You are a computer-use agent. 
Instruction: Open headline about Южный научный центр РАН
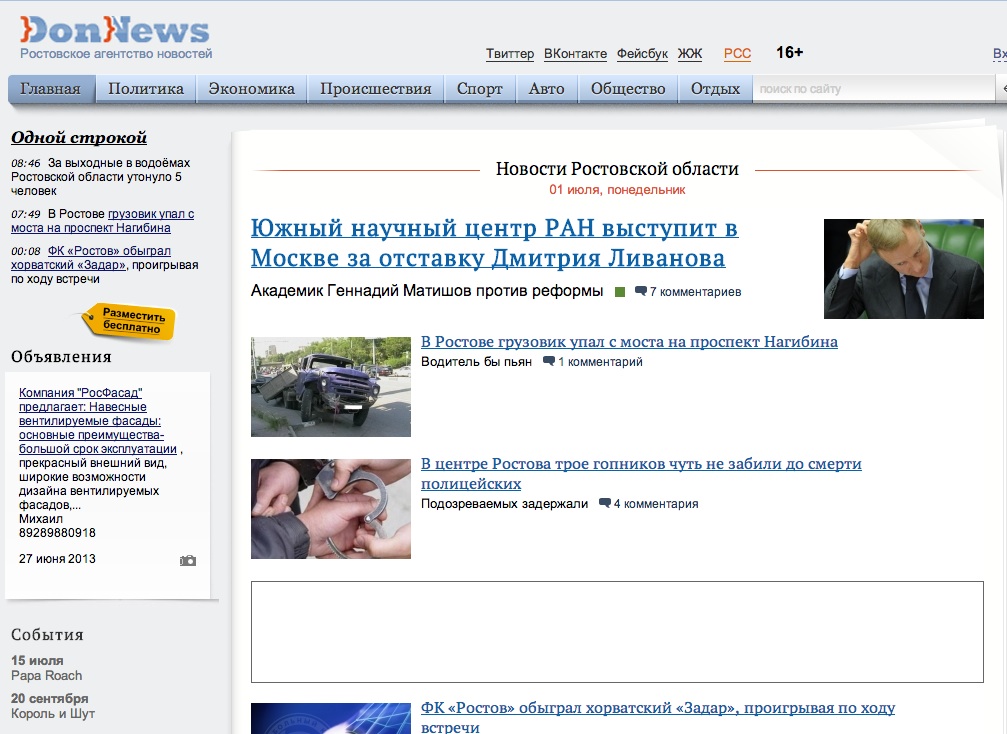tap(494, 243)
